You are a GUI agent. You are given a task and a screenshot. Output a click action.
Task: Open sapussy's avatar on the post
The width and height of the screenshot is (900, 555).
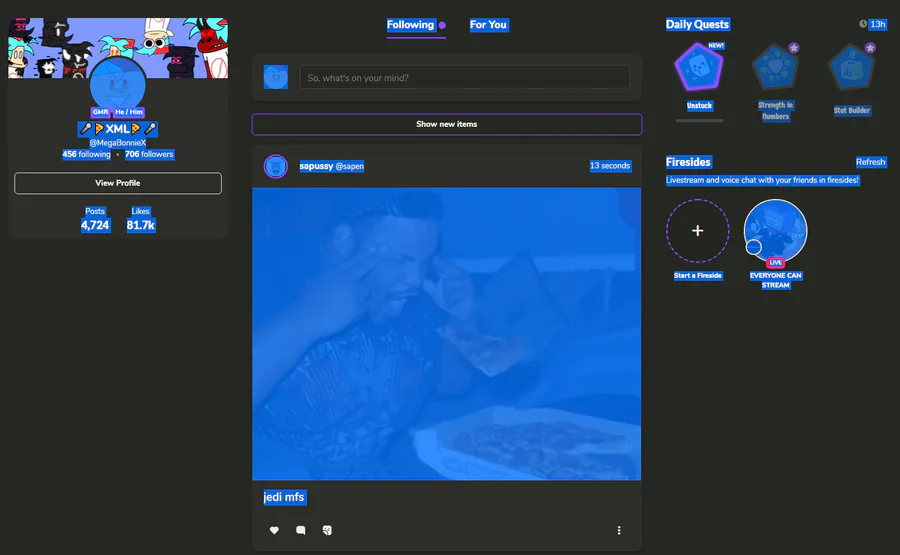276,166
